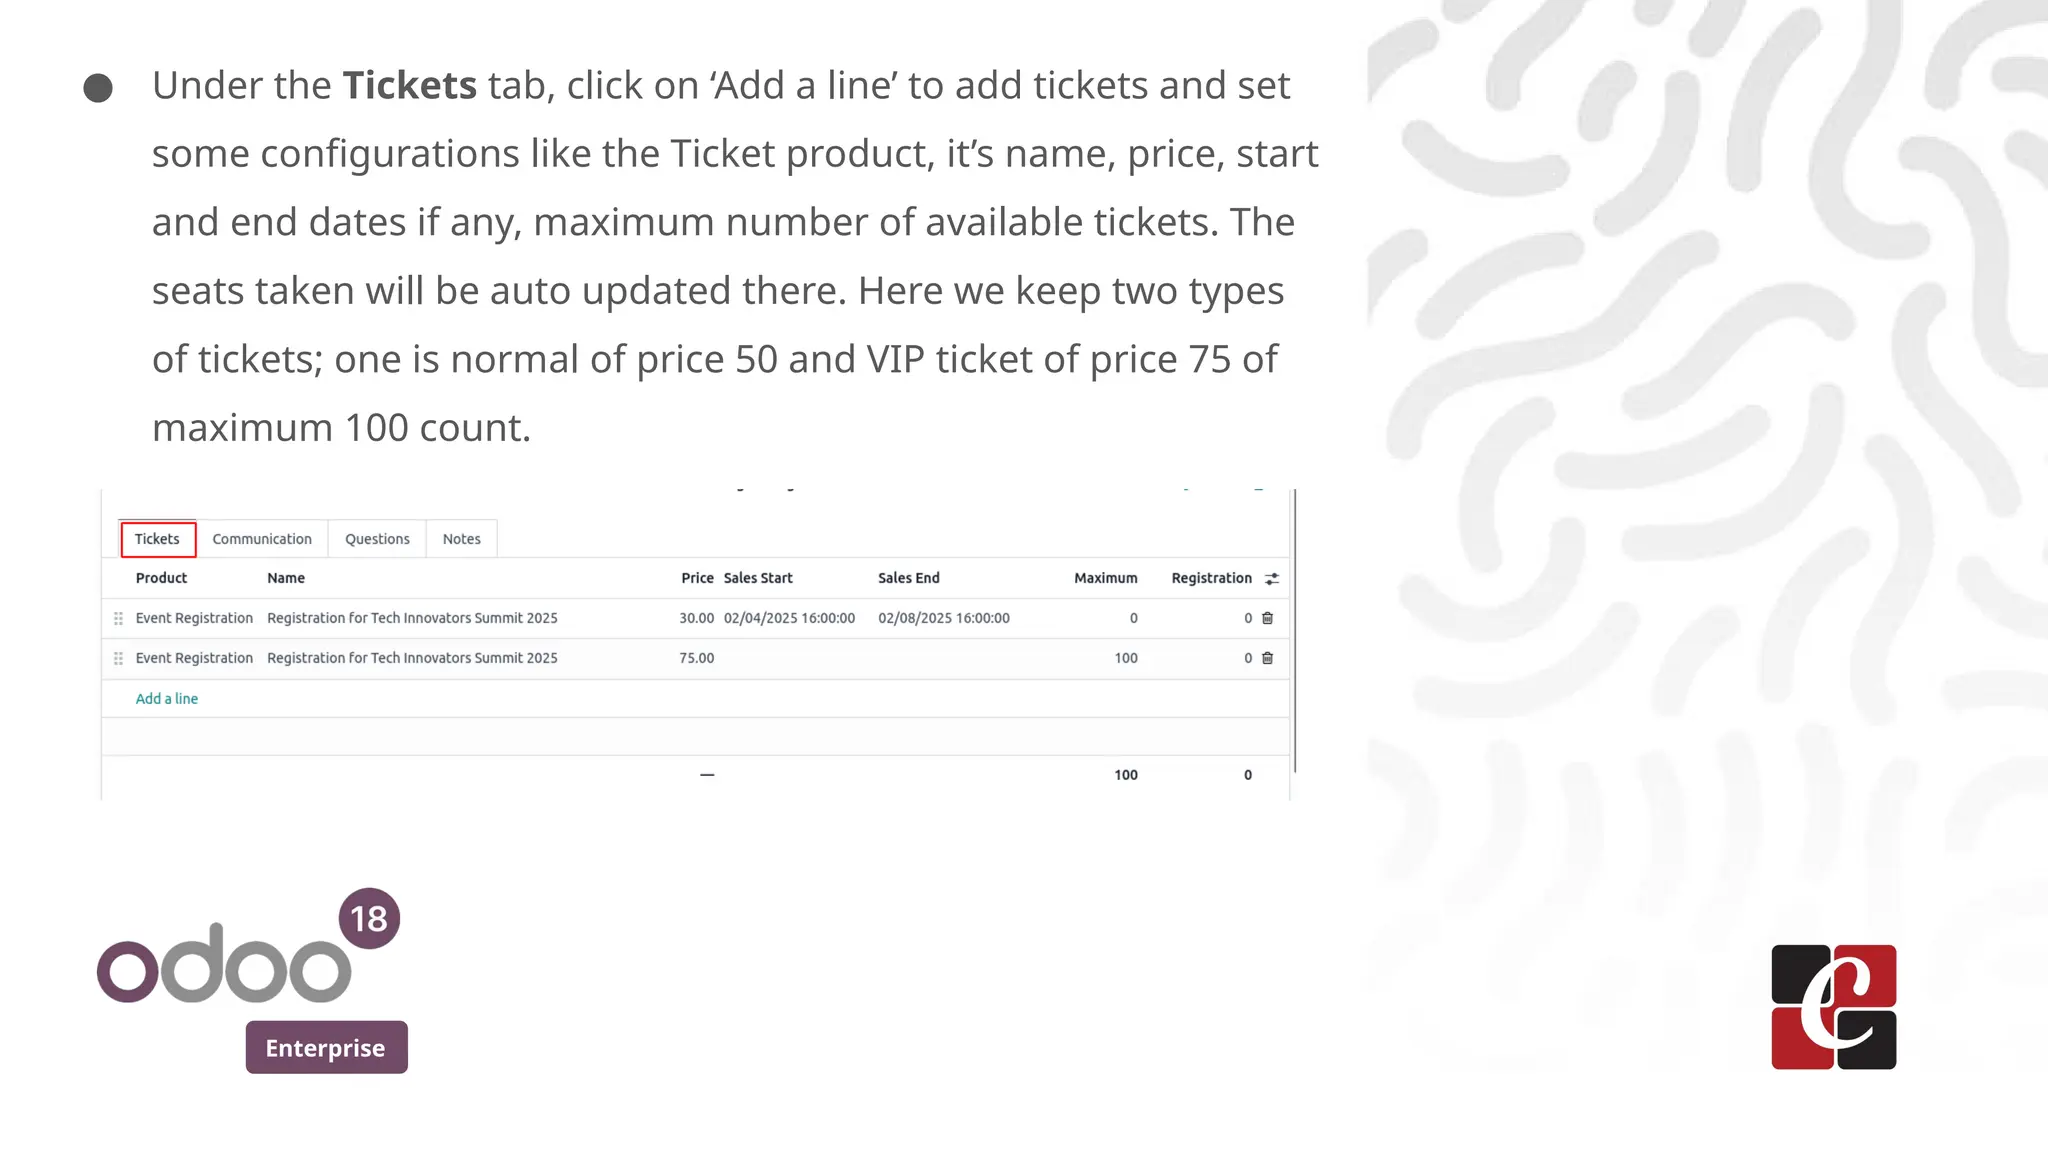Open the highlighted Tickets tab

coord(157,539)
